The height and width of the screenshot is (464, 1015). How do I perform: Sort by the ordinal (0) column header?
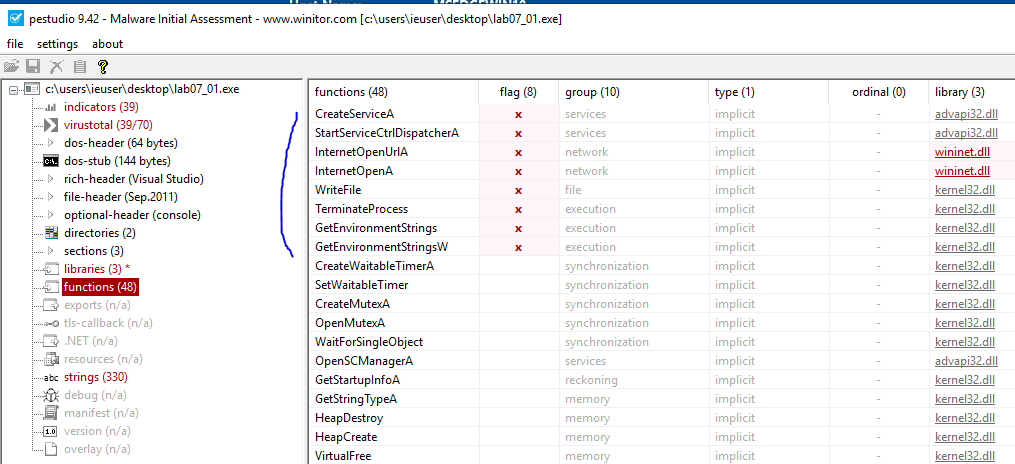point(878,93)
